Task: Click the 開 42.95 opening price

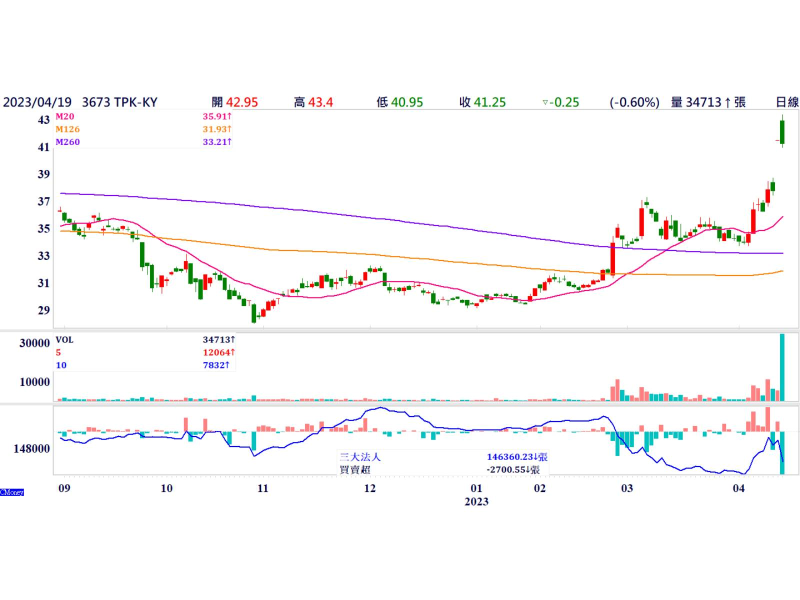Action: click(x=235, y=102)
